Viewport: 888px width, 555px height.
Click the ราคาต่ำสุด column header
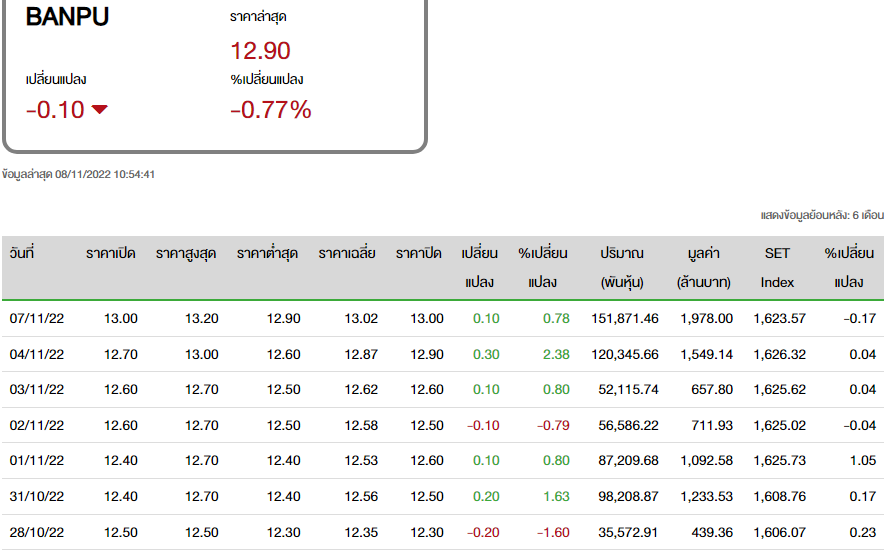pos(267,253)
